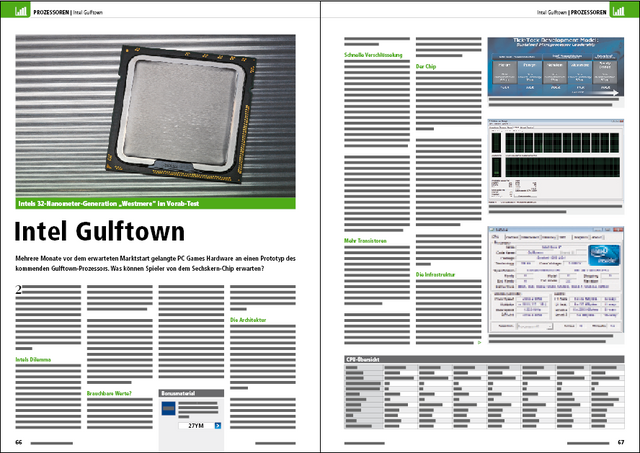The height and width of the screenshot is (453, 640).
Task: Open the task manager CPU usage screenshot
Action: [x=556, y=161]
